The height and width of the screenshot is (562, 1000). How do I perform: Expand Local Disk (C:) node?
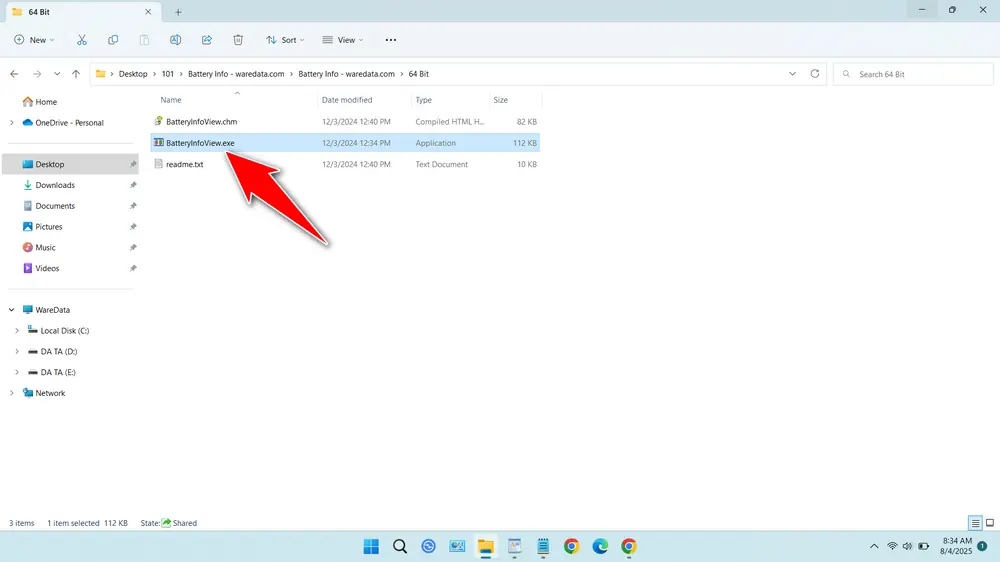17,330
